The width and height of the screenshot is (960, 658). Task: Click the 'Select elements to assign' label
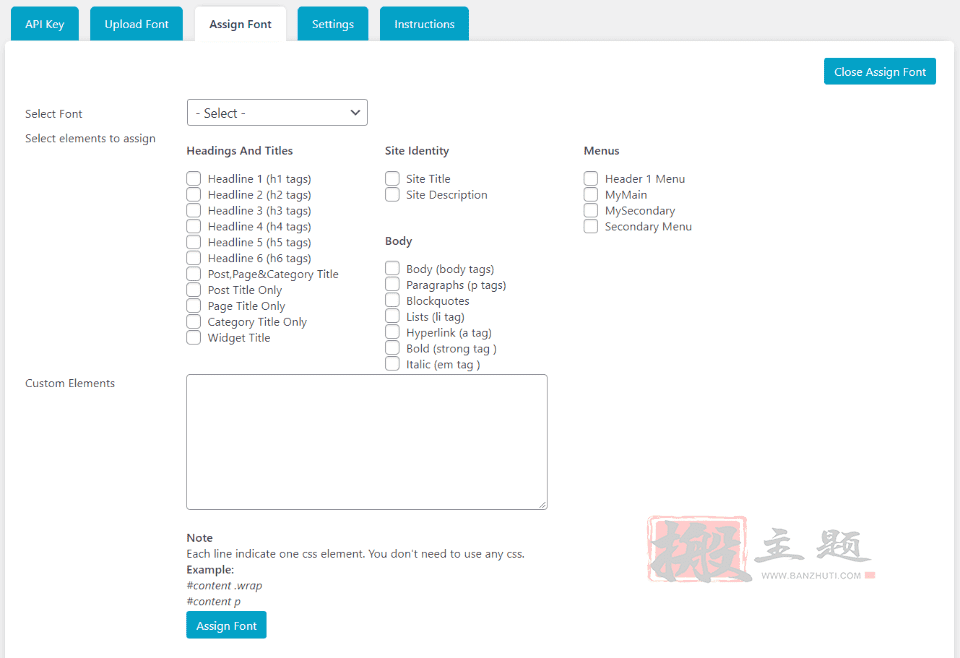pos(91,138)
